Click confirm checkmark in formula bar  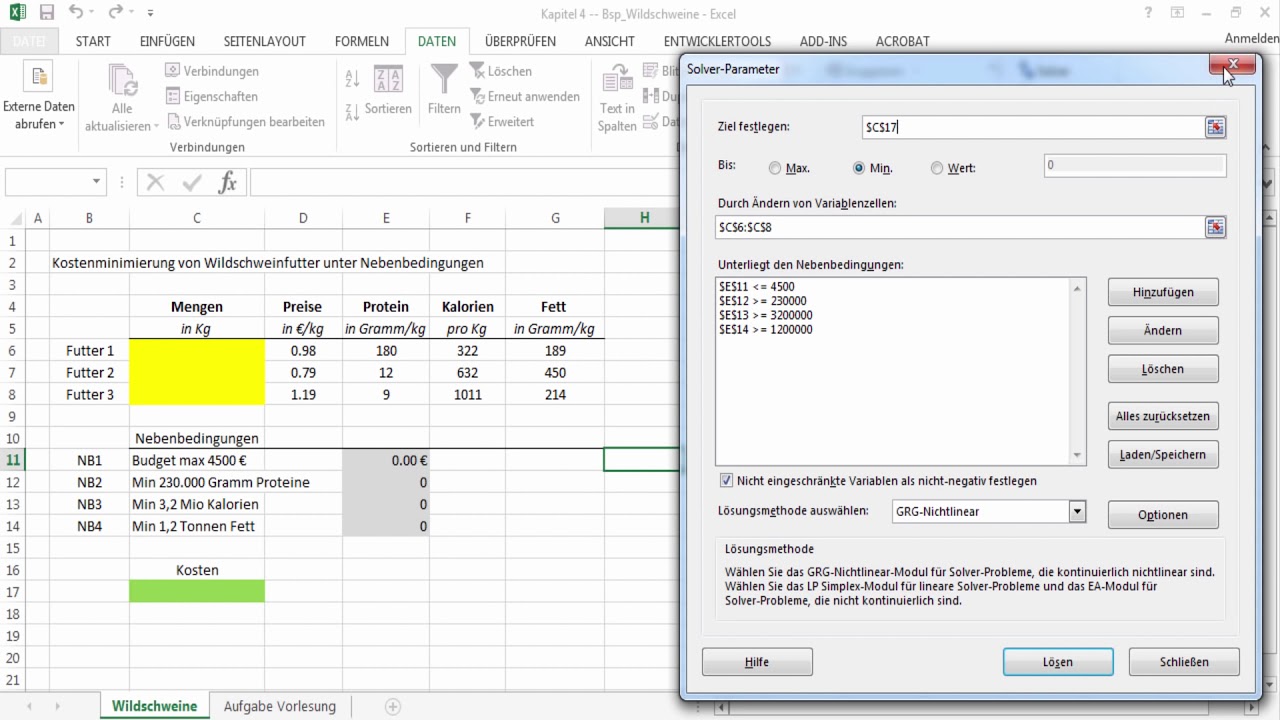click(x=191, y=182)
